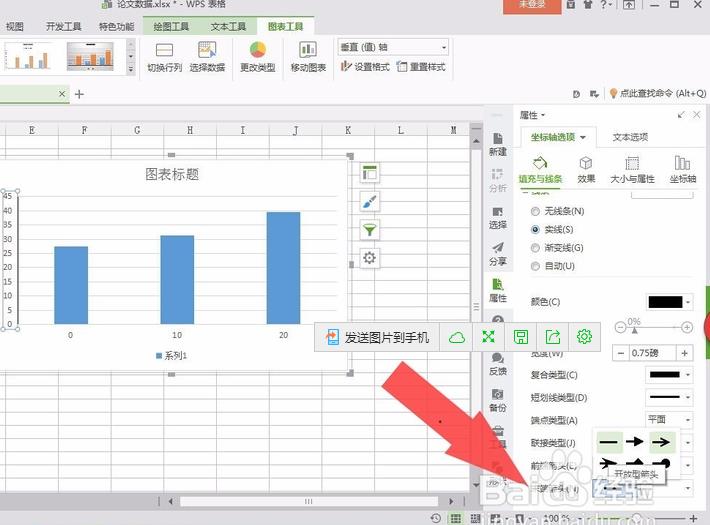Screen dimensions: 710x525
Task: Click 重置样式 reset style button
Action: click(x=421, y=67)
